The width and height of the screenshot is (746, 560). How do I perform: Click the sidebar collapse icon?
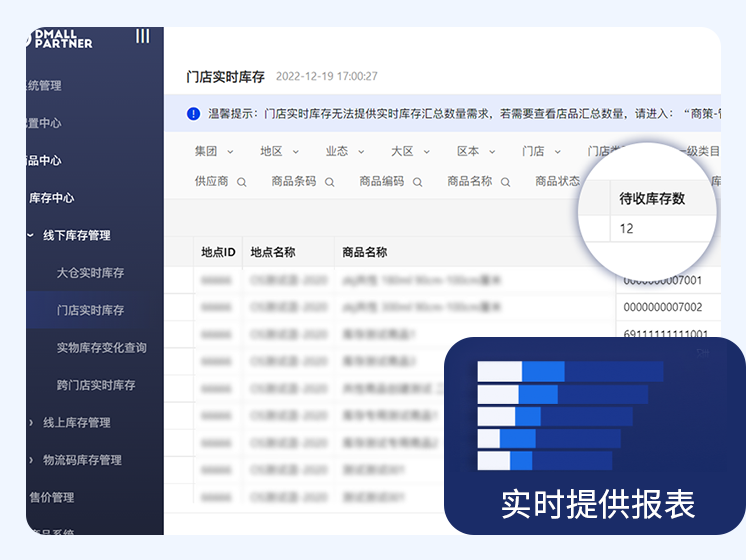pos(143,37)
